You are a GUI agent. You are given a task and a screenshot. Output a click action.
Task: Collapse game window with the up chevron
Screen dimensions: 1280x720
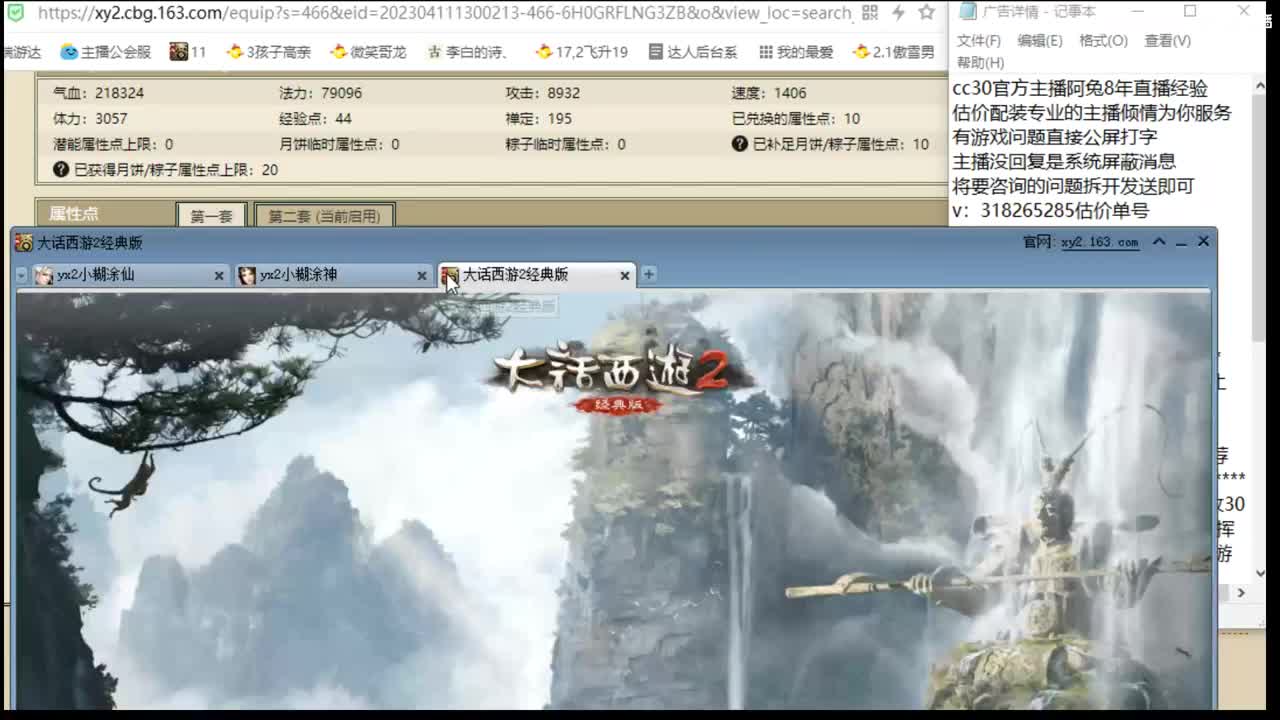tap(1159, 241)
